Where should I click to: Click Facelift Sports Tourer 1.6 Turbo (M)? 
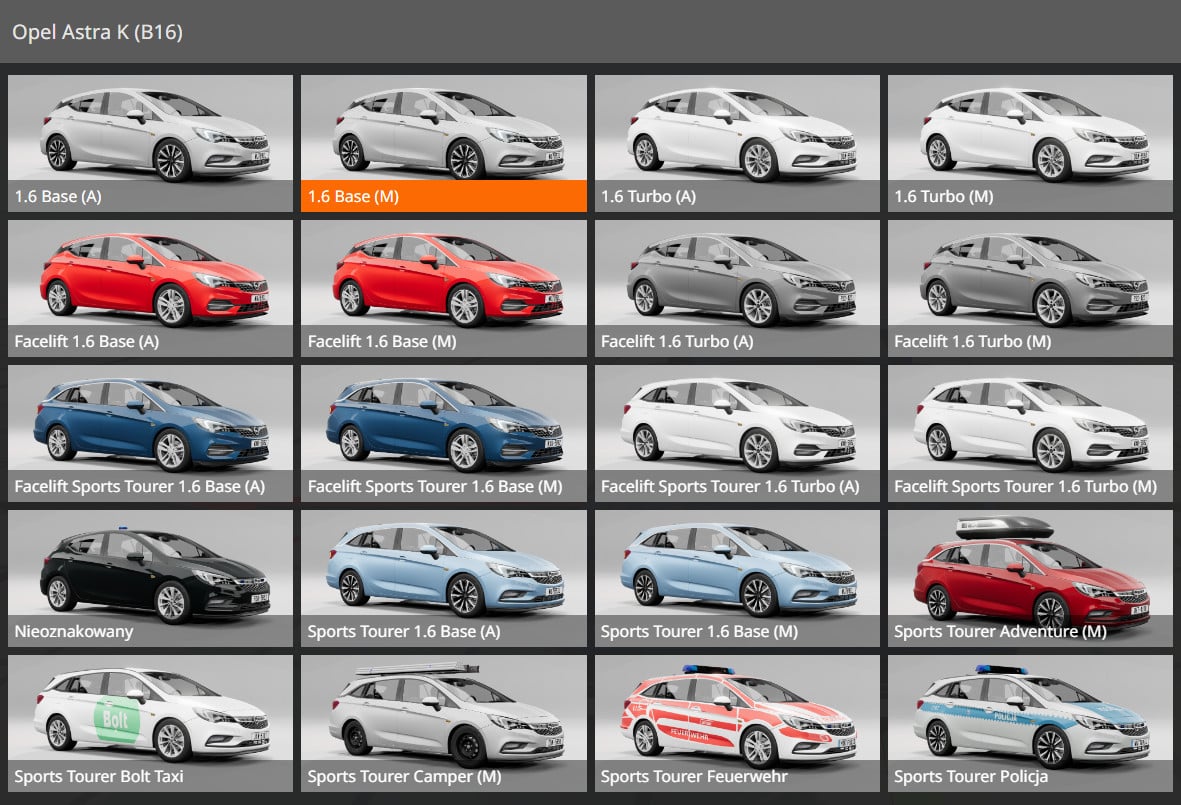pyautogui.click(x=1030, y=433)
